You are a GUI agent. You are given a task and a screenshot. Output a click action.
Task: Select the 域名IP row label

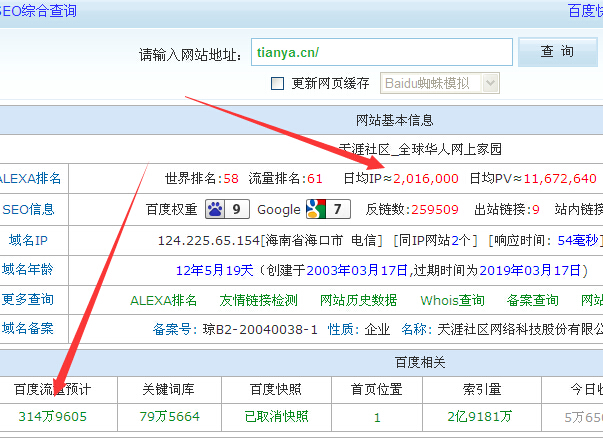[30, 239]
